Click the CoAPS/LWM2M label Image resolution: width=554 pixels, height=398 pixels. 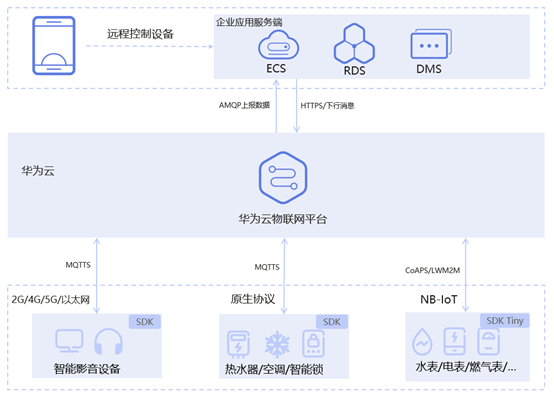(432, 270)
